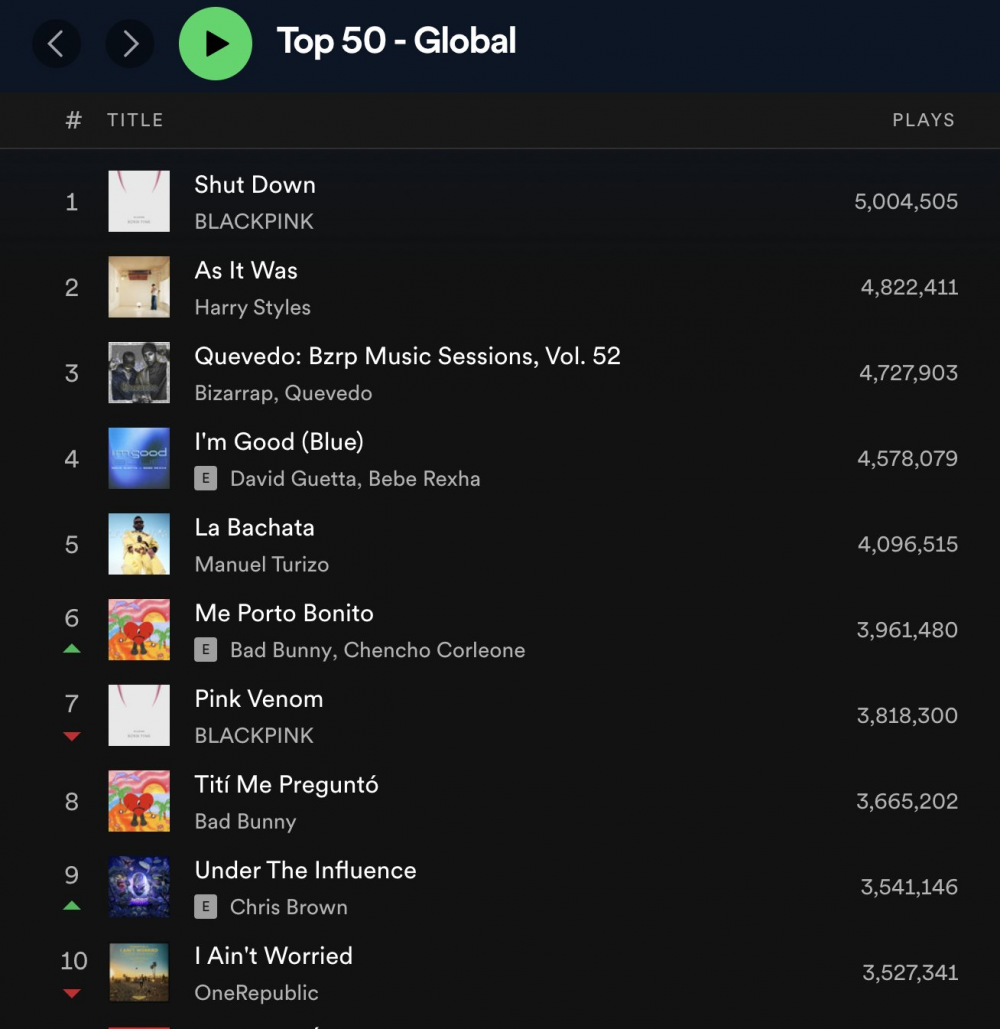
Task: Open the Me Porto Bonito cover art
Action: (139, 630)
